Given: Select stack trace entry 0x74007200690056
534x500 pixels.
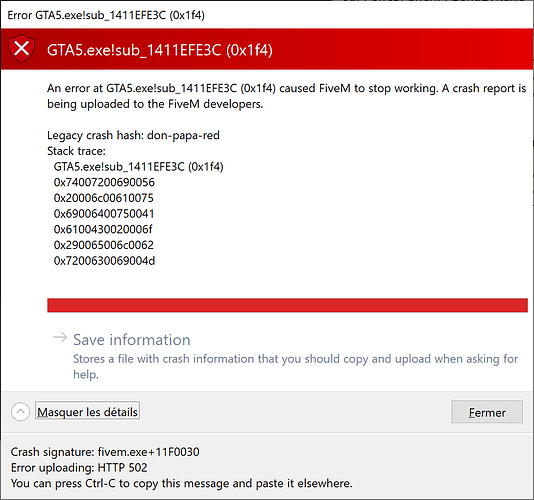Looking at the screenshot, I should [x=104, y=182].
